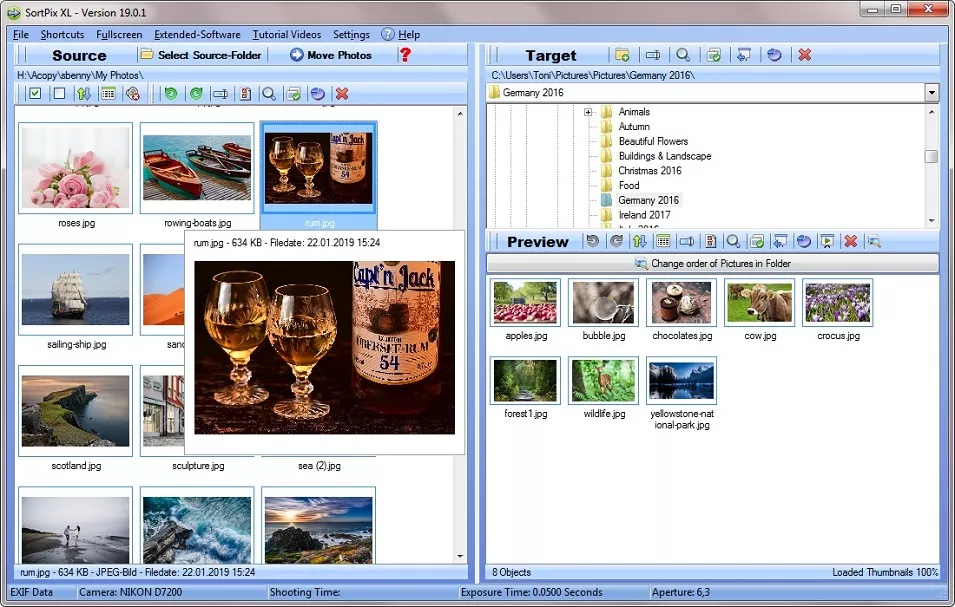Image resolution: width=955 pixels, height=607 pixels.
Task: Open the Shortcuts menu
Action: click(x=62, y=35)
